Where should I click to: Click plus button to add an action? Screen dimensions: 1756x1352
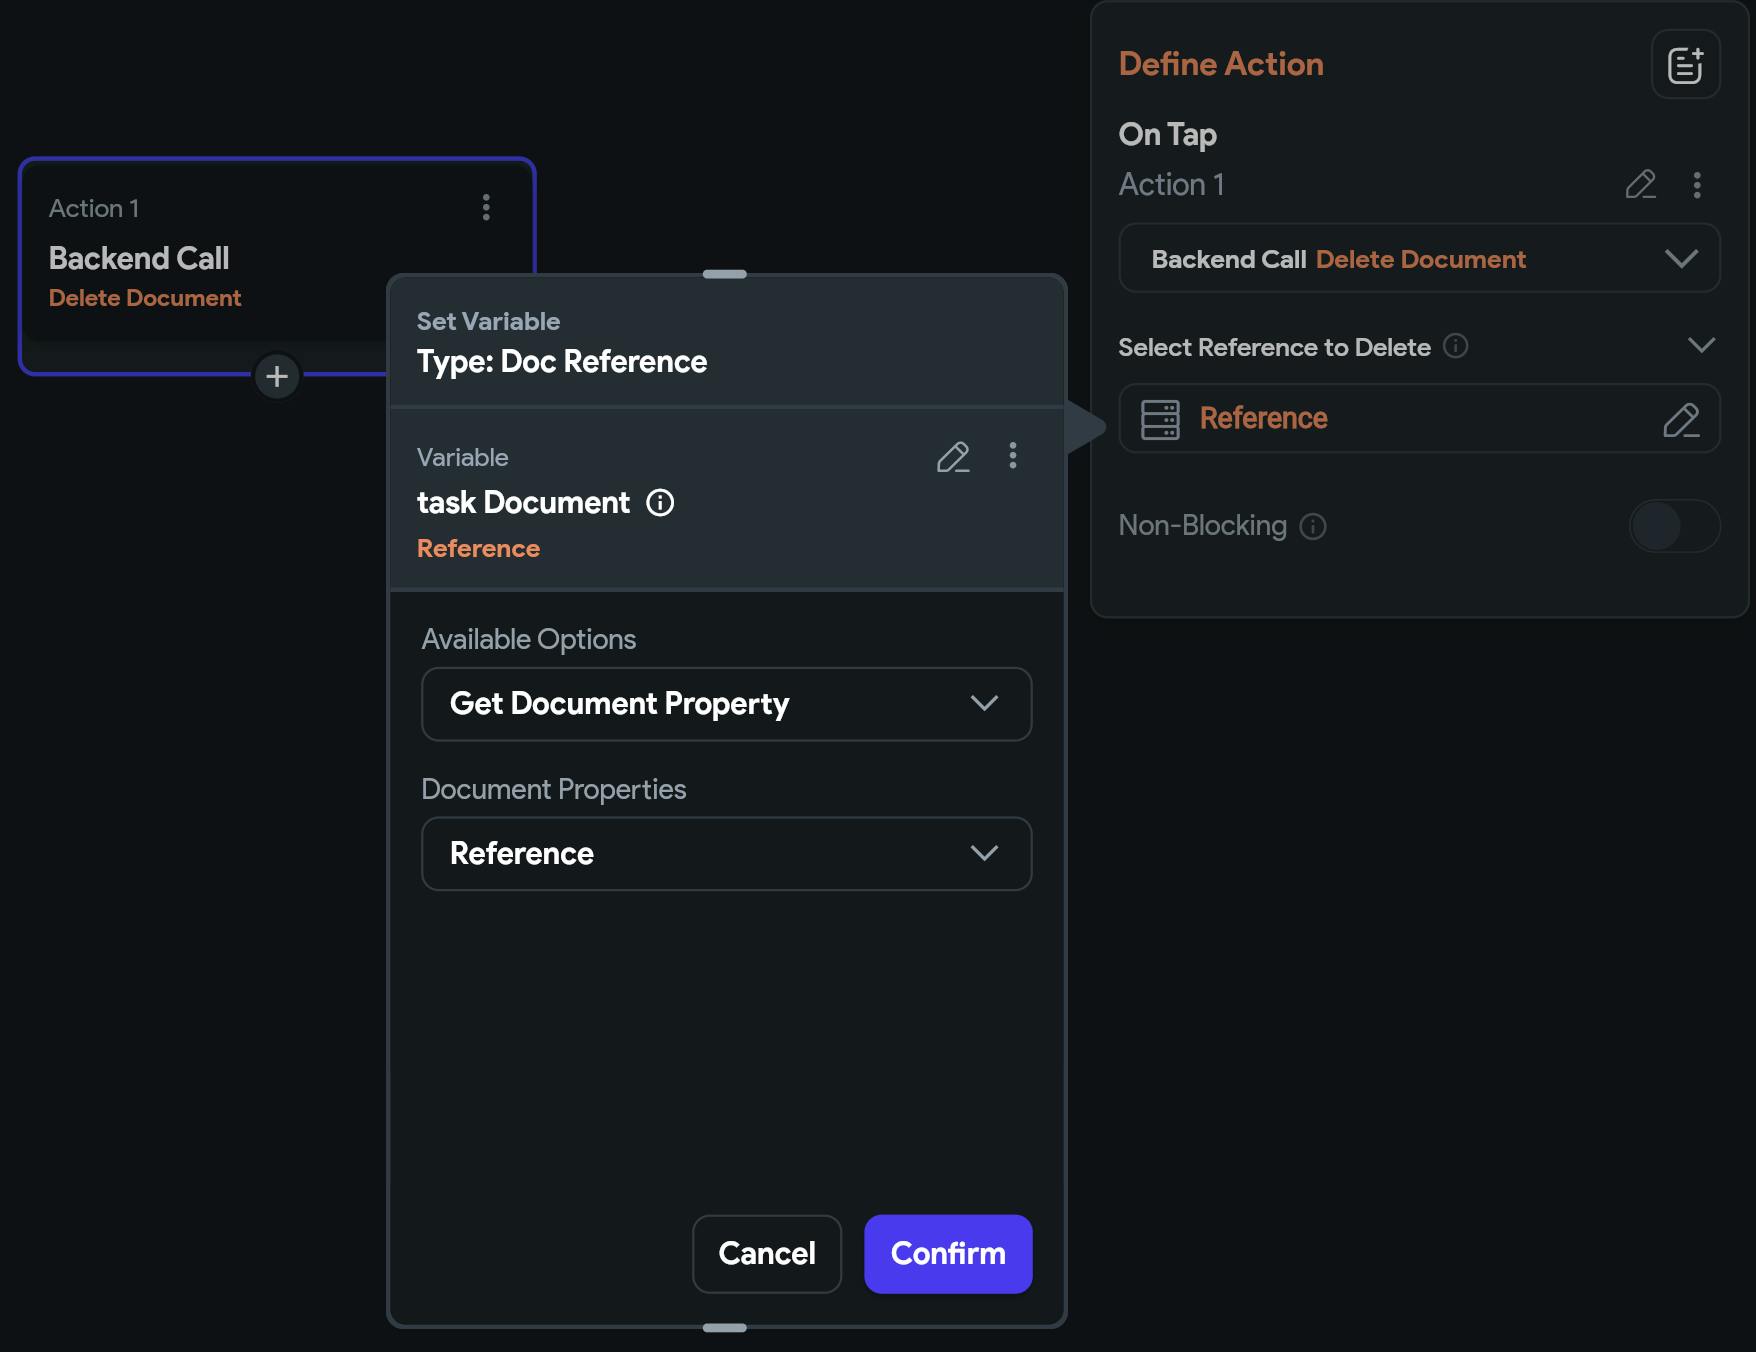coord(277,377)
